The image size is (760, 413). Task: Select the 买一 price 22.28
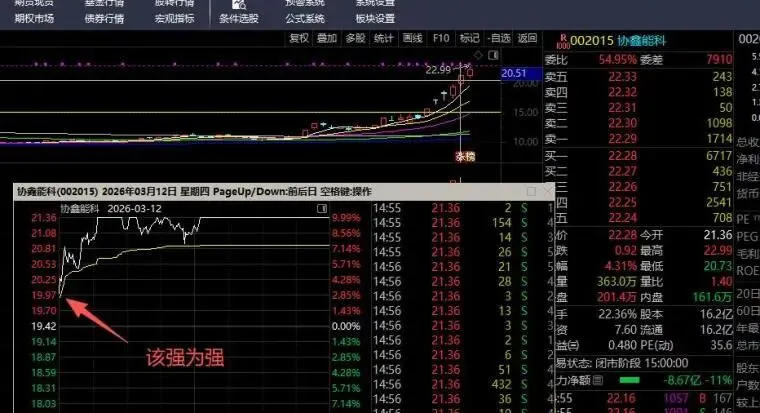click(x=622, y=156)
